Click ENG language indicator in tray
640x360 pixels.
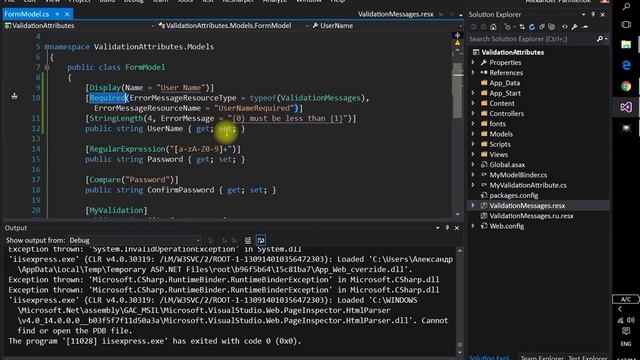pyautogui.click(x=626, y=344)
